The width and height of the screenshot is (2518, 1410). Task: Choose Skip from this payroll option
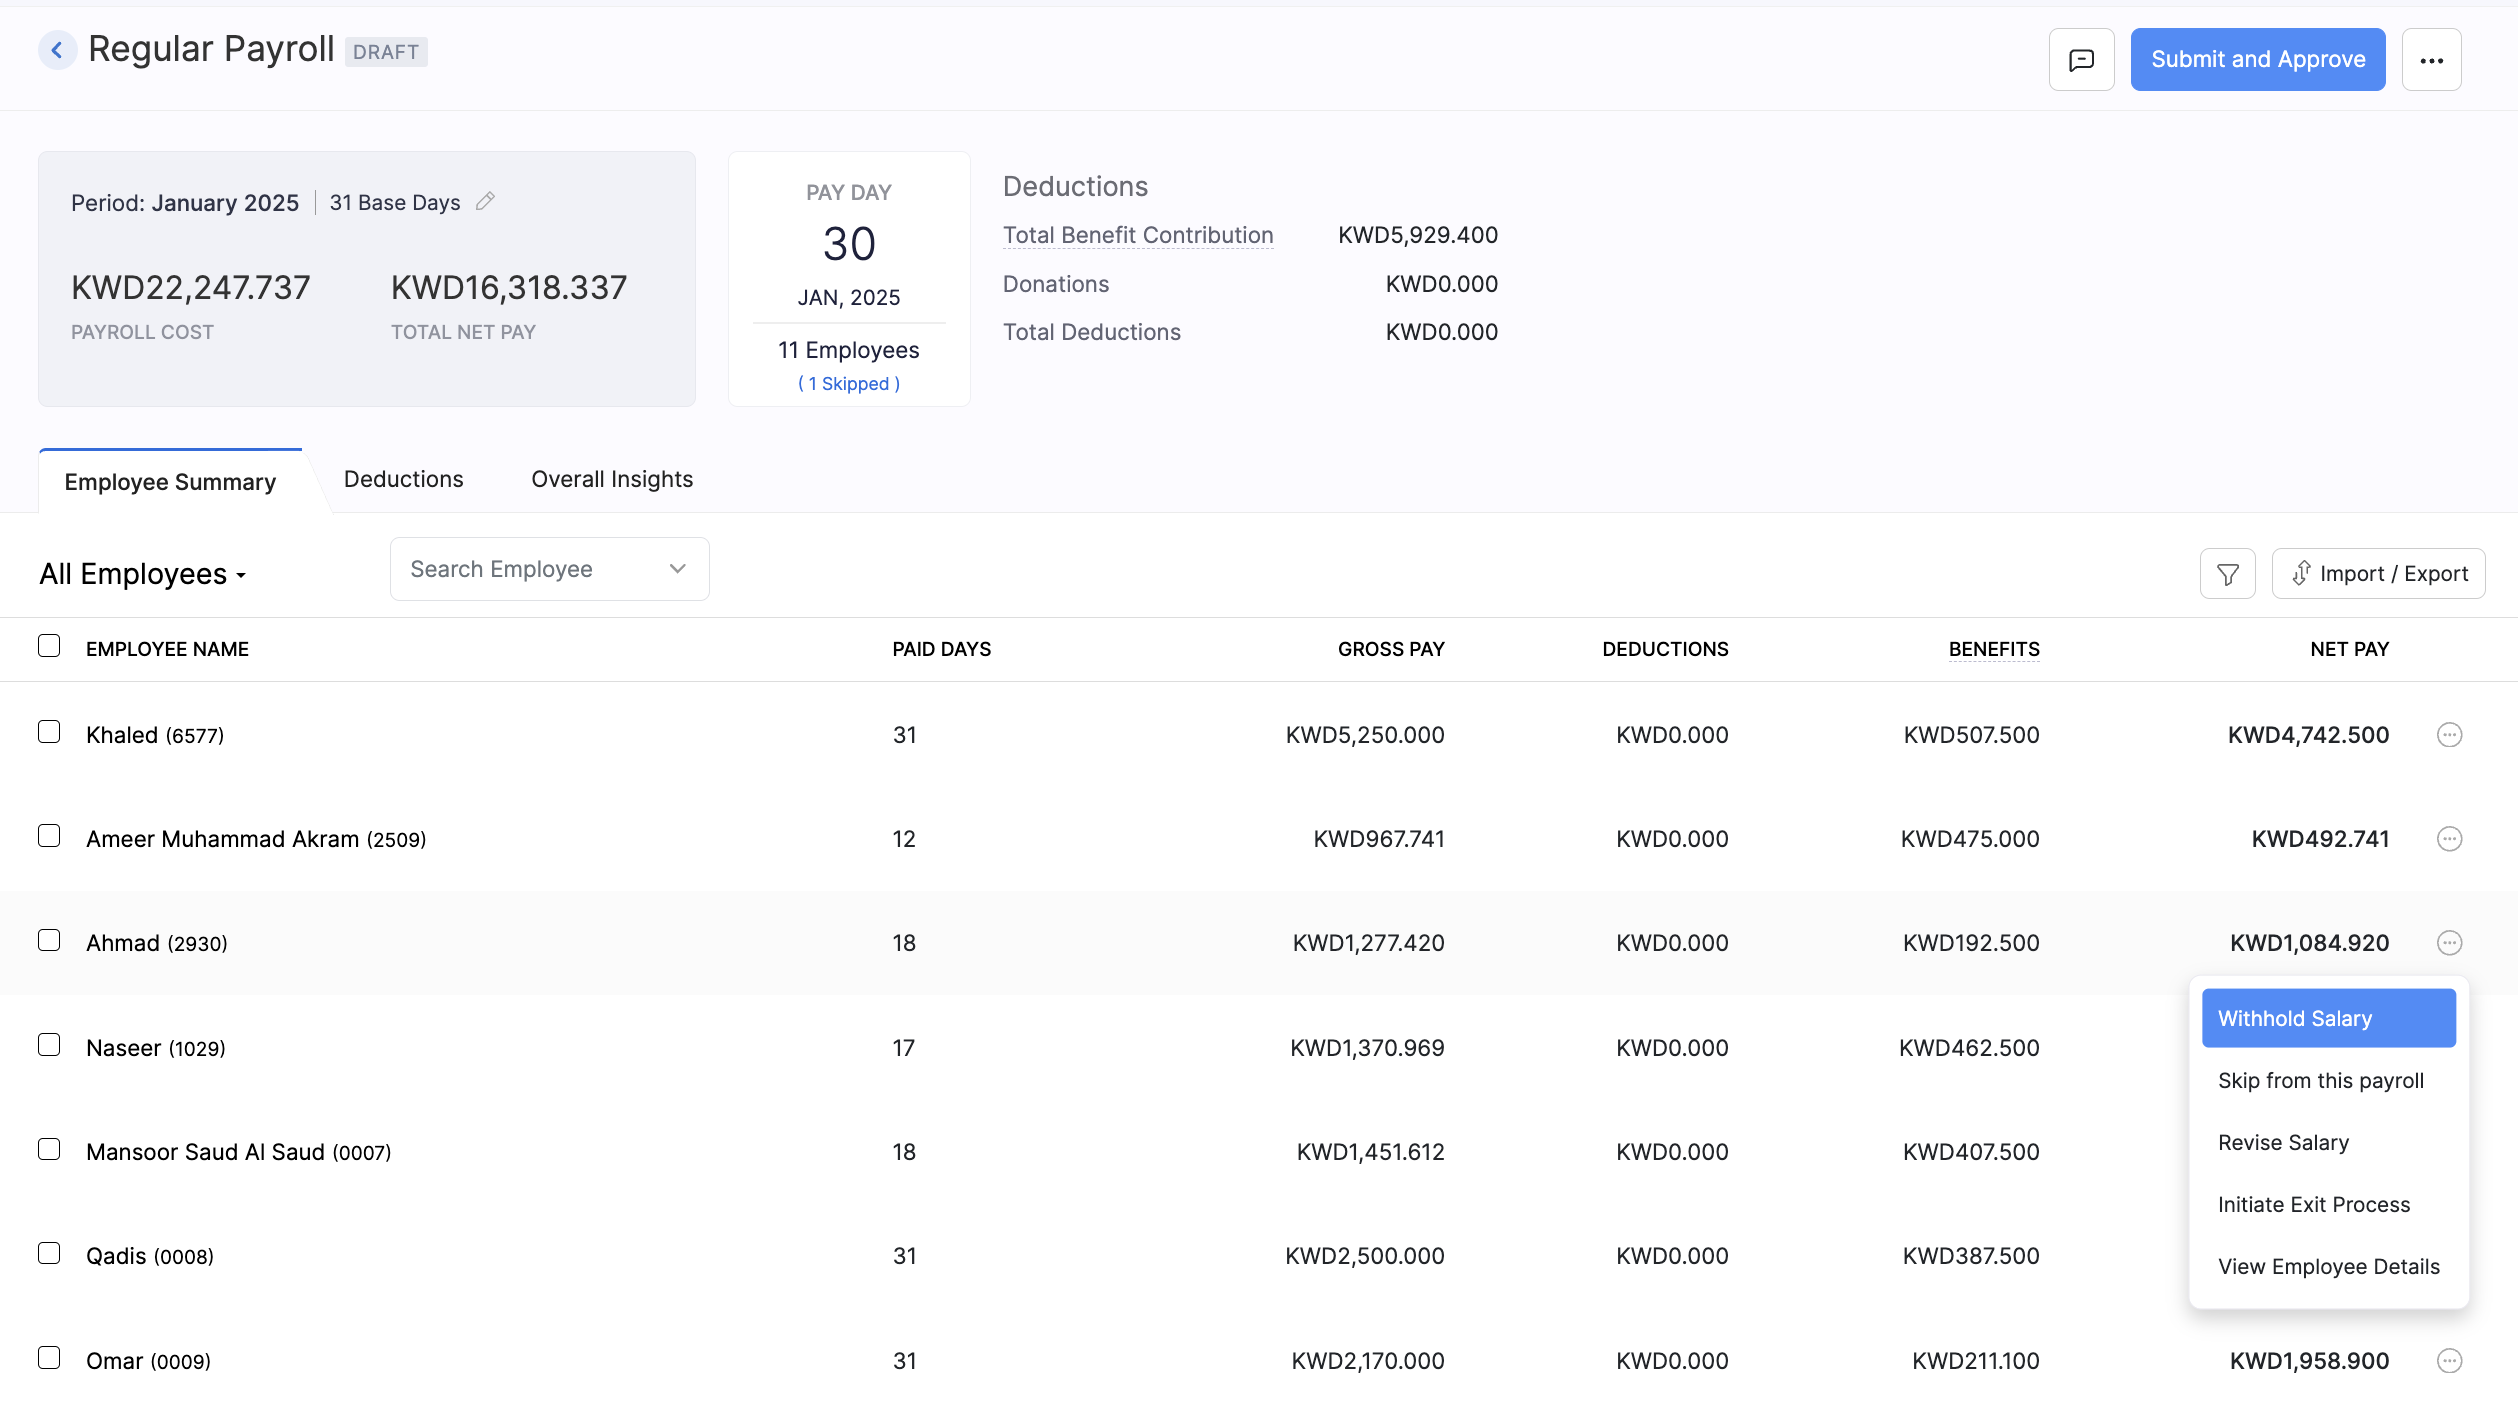coord(2321,1080)
